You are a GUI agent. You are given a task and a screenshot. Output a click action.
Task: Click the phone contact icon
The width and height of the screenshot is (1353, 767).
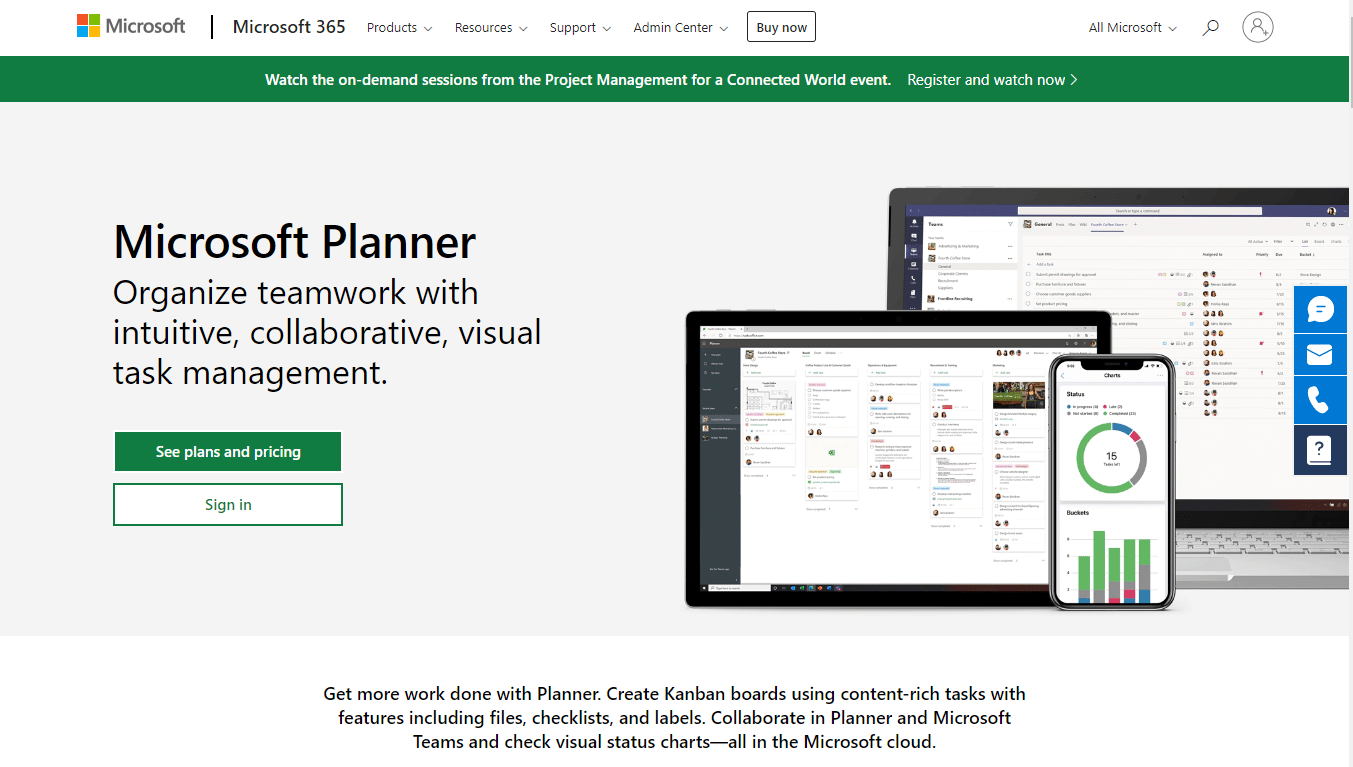(1320, 399)
